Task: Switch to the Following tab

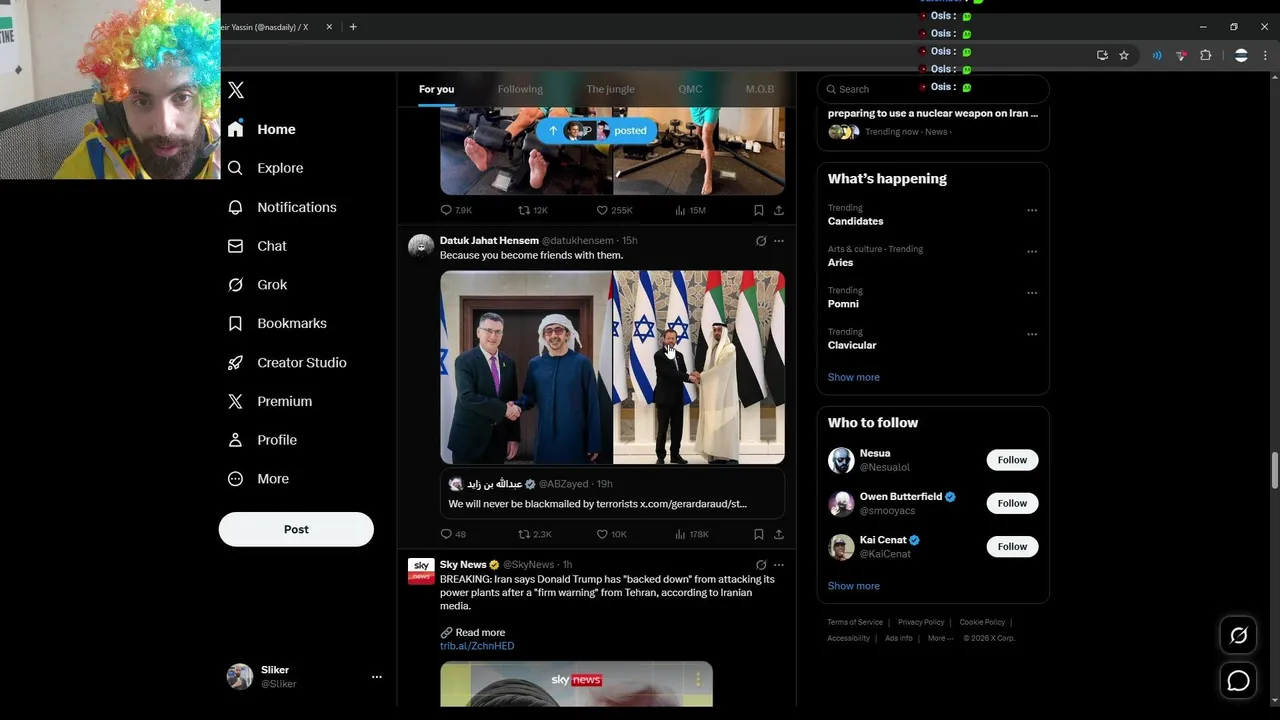Action: pyautogui.click(x=520, y=89)
